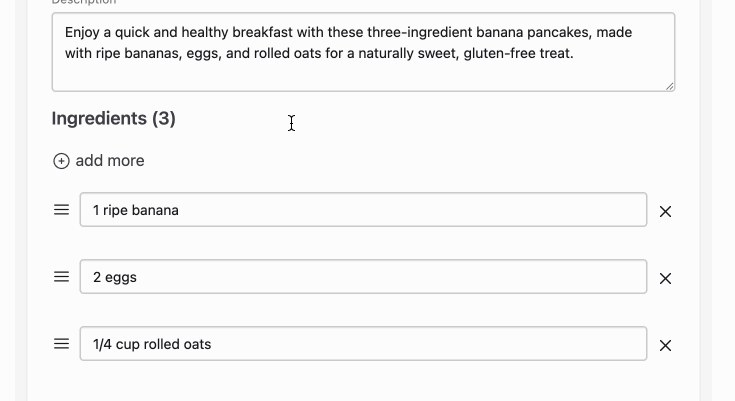Select the 1/4 cup rolled oats field
Screen dimensions: 735x401
[363, 344]
